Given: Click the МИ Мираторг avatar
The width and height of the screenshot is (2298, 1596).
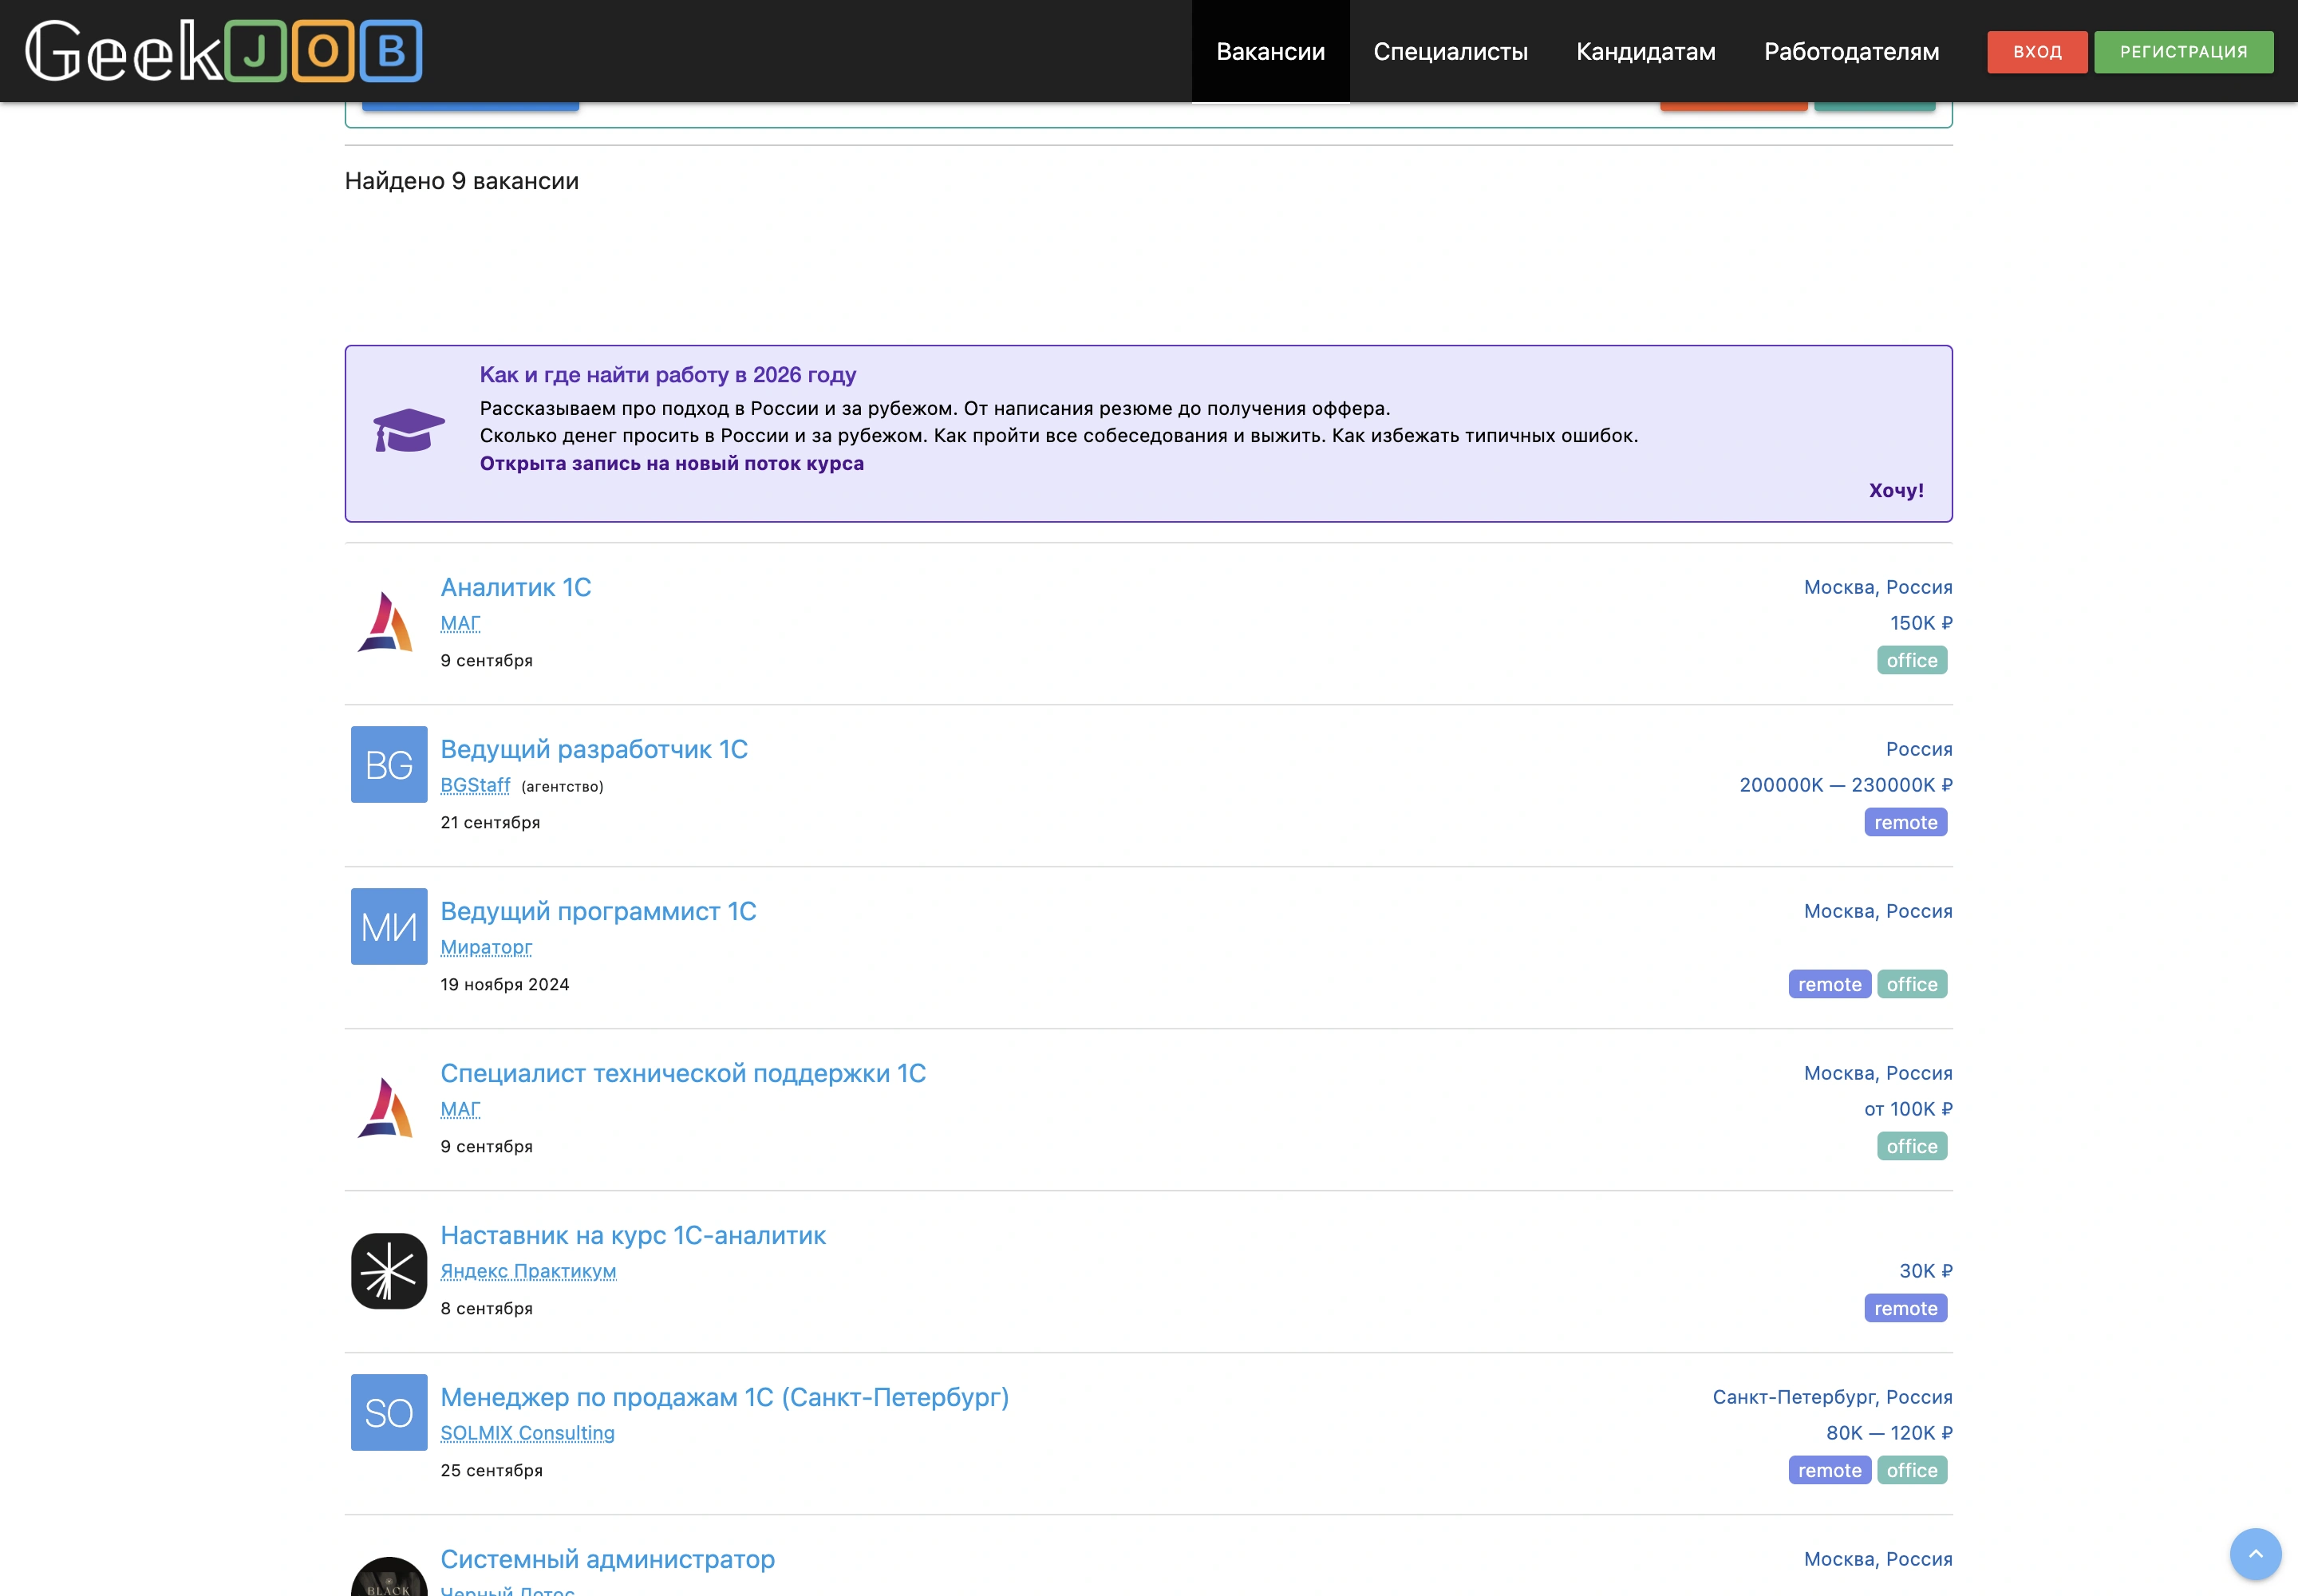Looking at the screenshot, I should [389, 926].
